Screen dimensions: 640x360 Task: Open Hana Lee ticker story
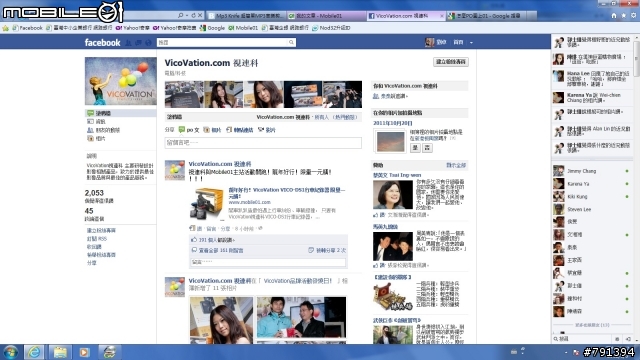[x=591, y=78]
